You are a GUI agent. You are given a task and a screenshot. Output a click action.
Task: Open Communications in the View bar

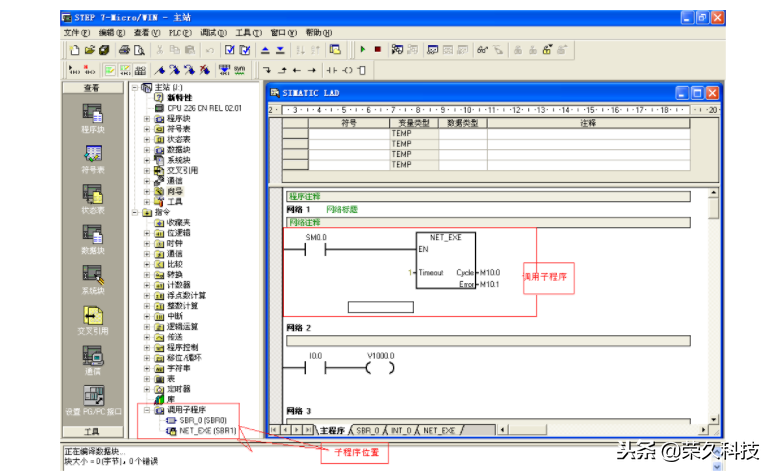(x=93, y=361)
